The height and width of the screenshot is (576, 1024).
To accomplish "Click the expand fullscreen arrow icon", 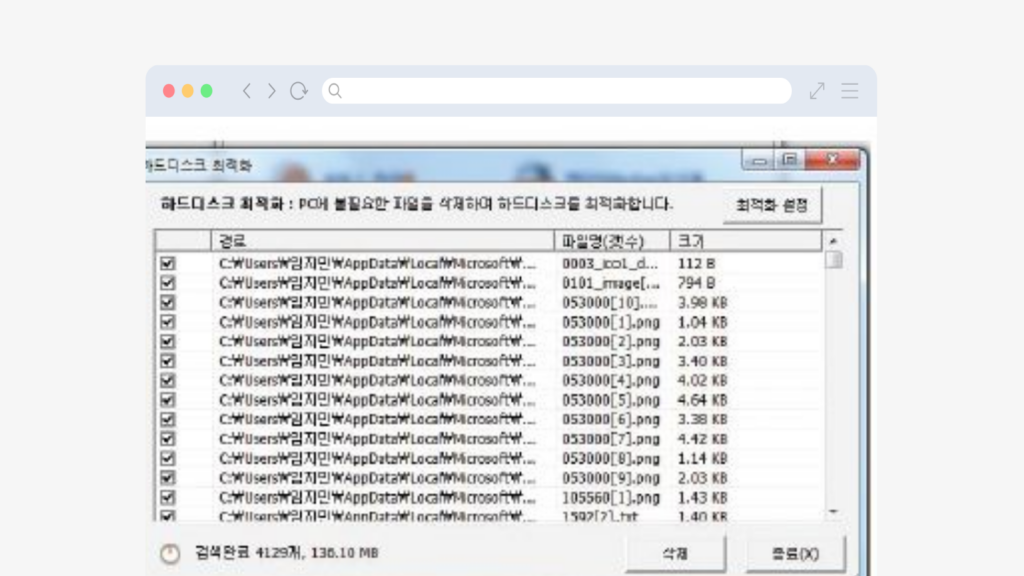I will (x=817, y=91).
